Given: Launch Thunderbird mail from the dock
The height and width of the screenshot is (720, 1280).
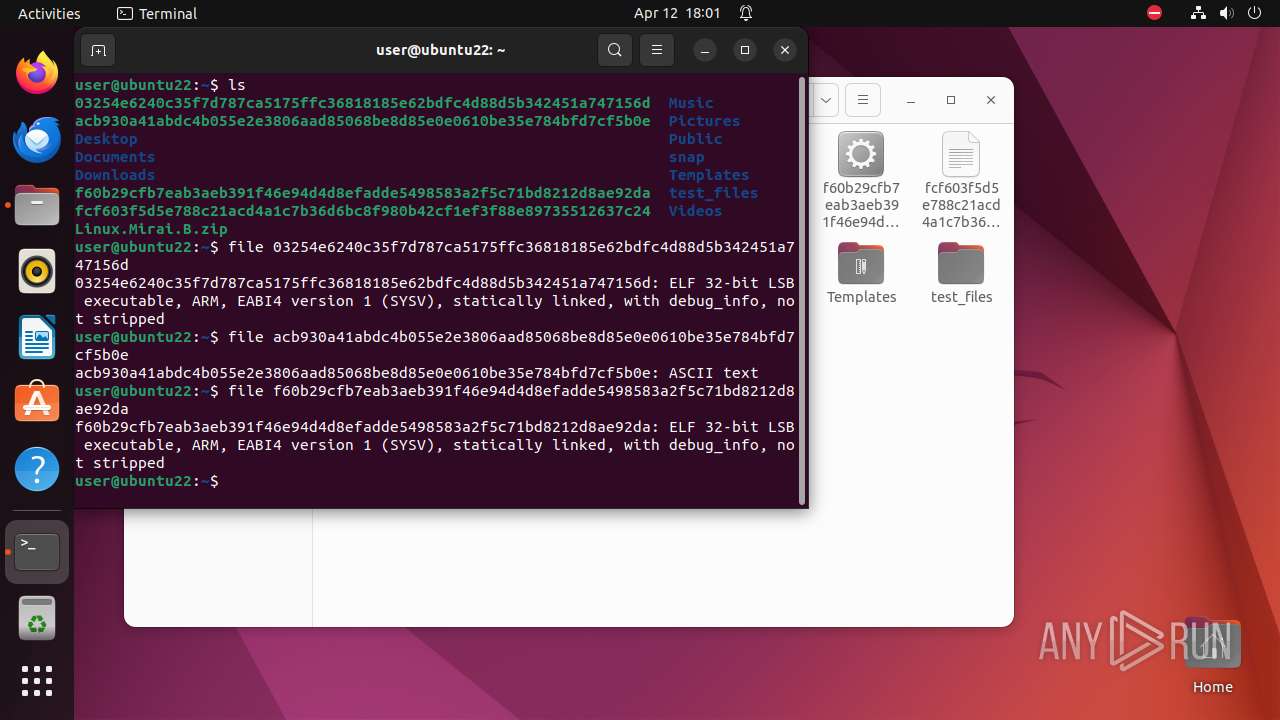Looking at the screenshot, I should tap(37, 140).
